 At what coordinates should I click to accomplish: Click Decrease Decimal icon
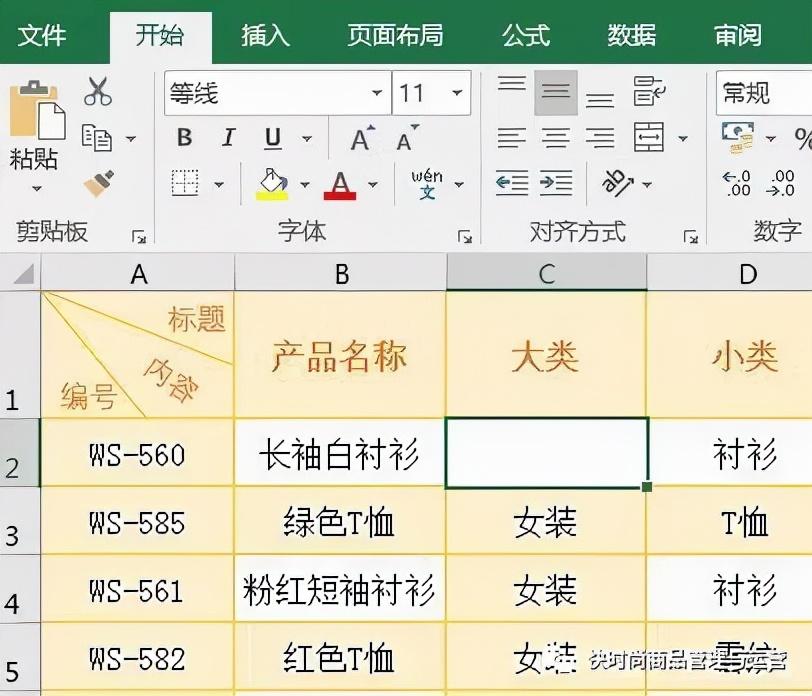click(x=781, y=183)
